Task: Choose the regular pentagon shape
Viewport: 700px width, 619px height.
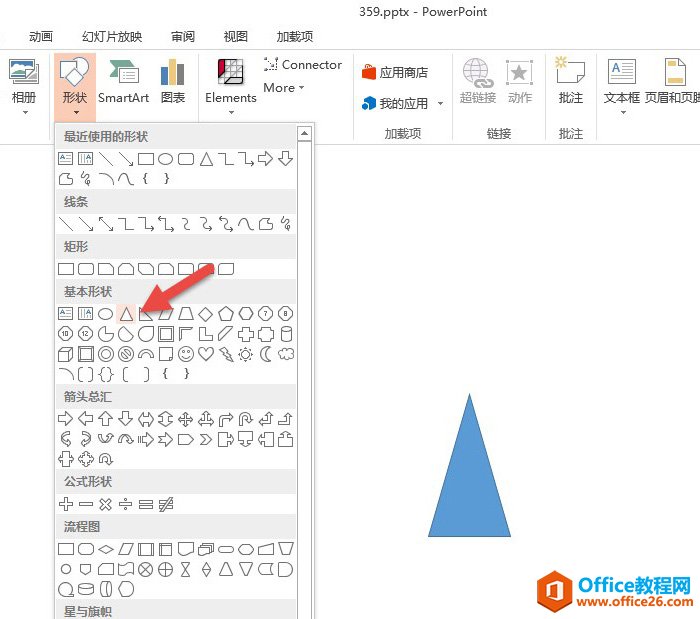Action: [226, 314]
